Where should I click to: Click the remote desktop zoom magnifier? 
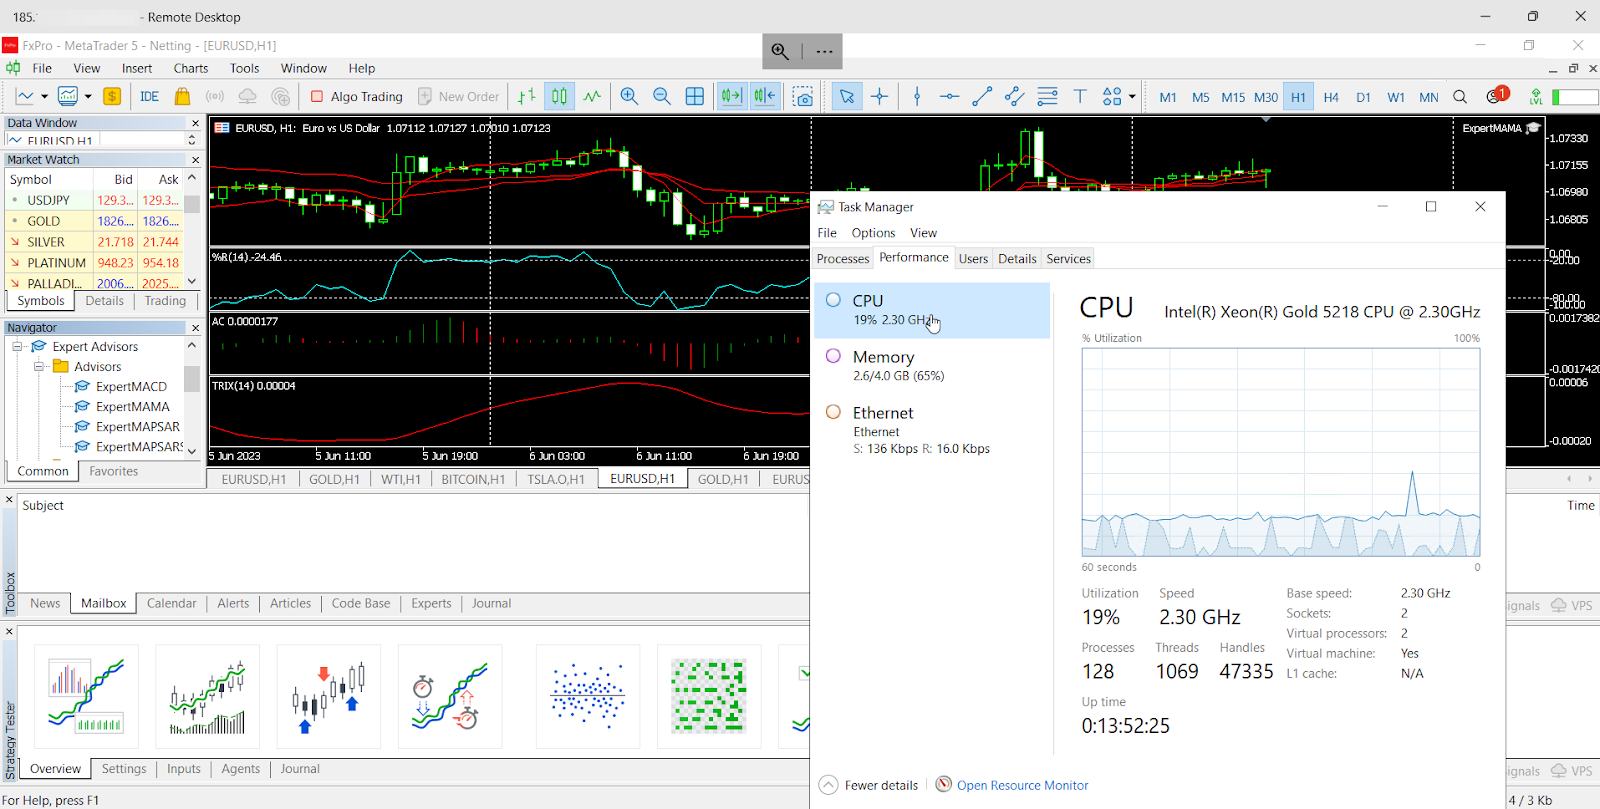tap(780, 51)
